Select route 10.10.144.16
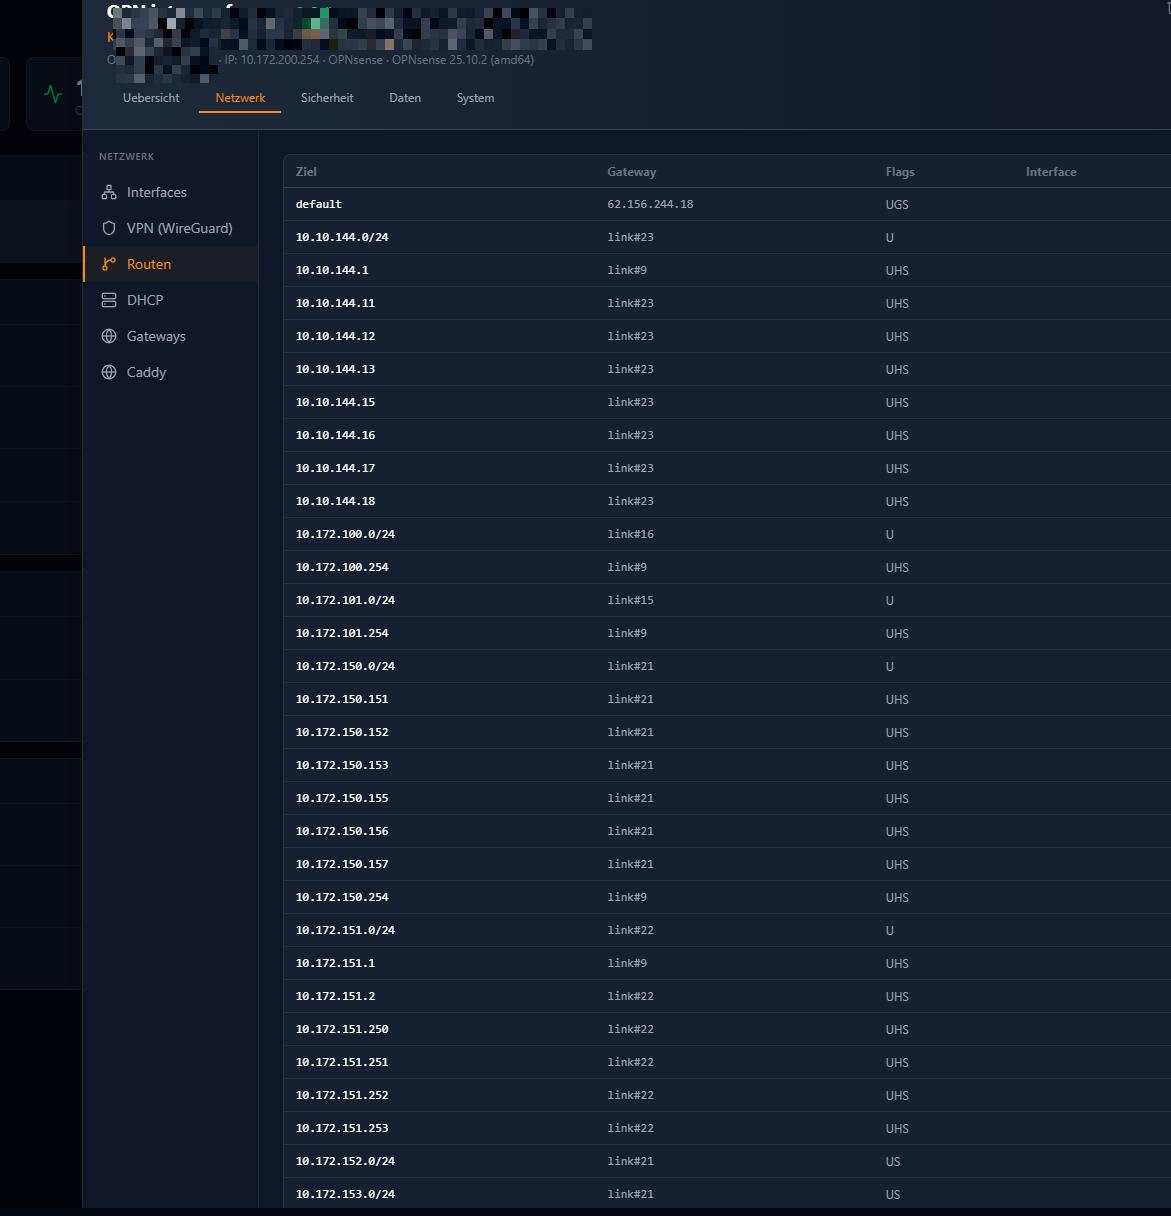Viewport: 1171px width, 1216px height. [x=727, y=435]
